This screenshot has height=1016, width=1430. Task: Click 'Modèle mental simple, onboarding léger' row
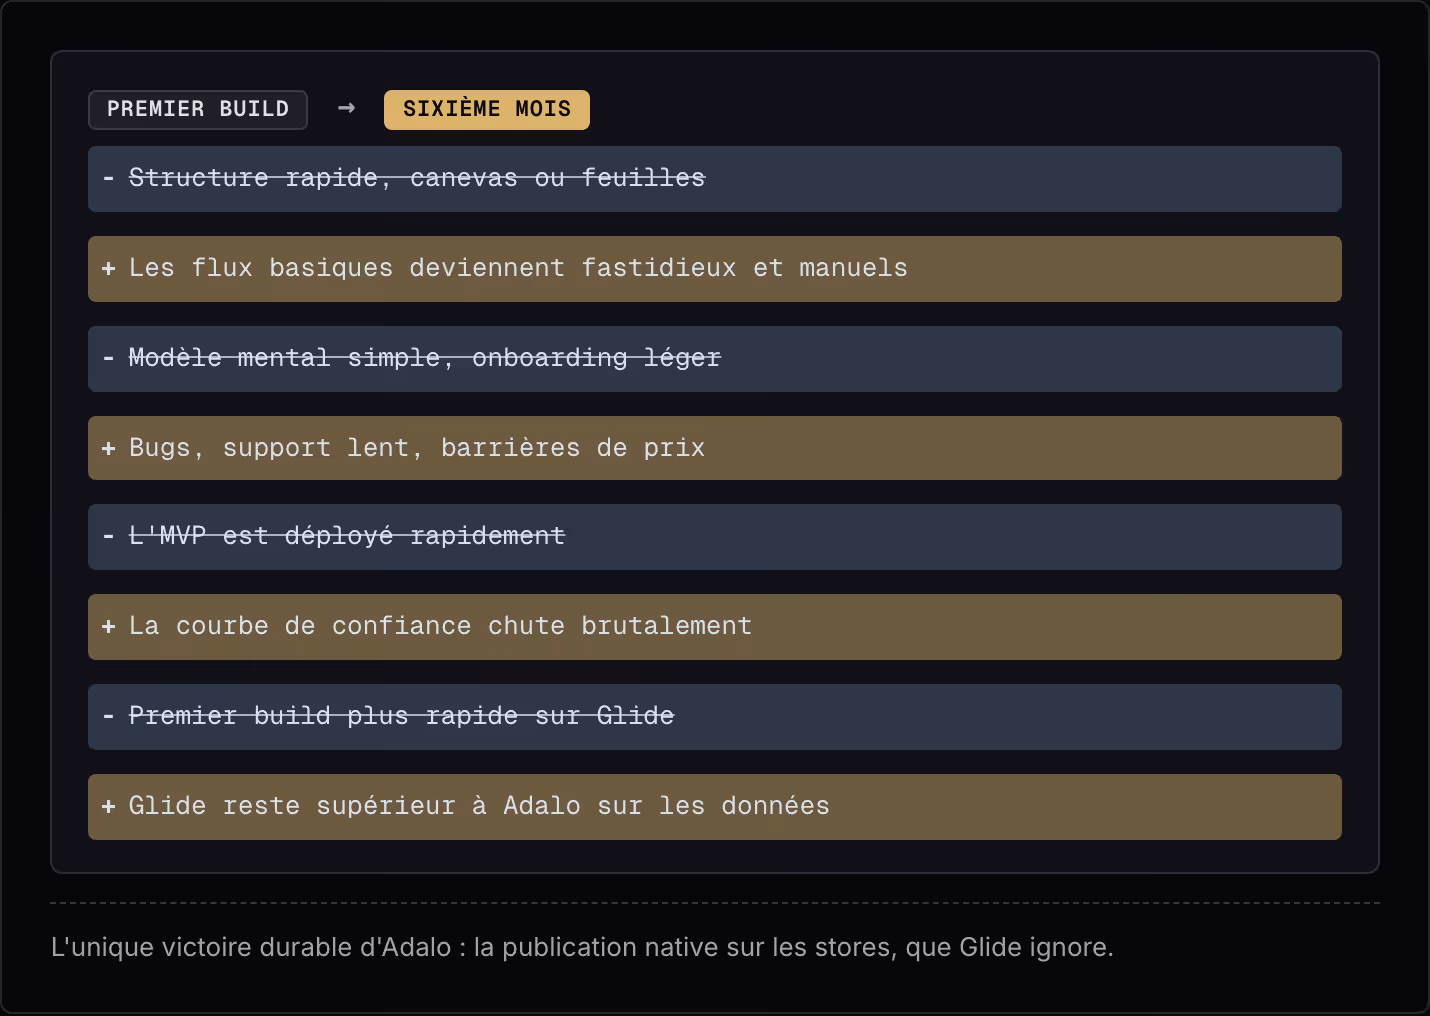coord(715,359)
